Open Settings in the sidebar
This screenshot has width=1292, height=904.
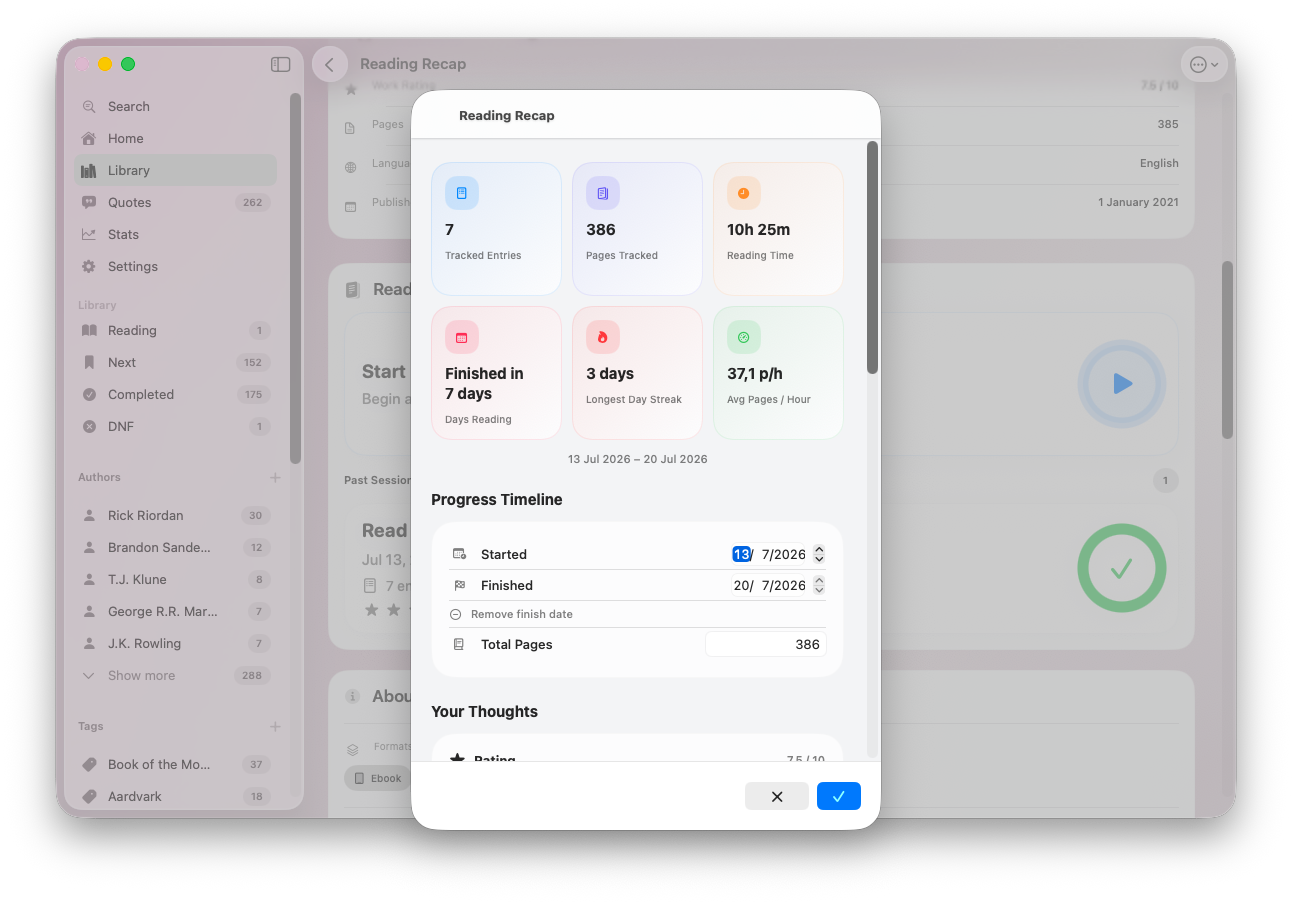(175, 266)
